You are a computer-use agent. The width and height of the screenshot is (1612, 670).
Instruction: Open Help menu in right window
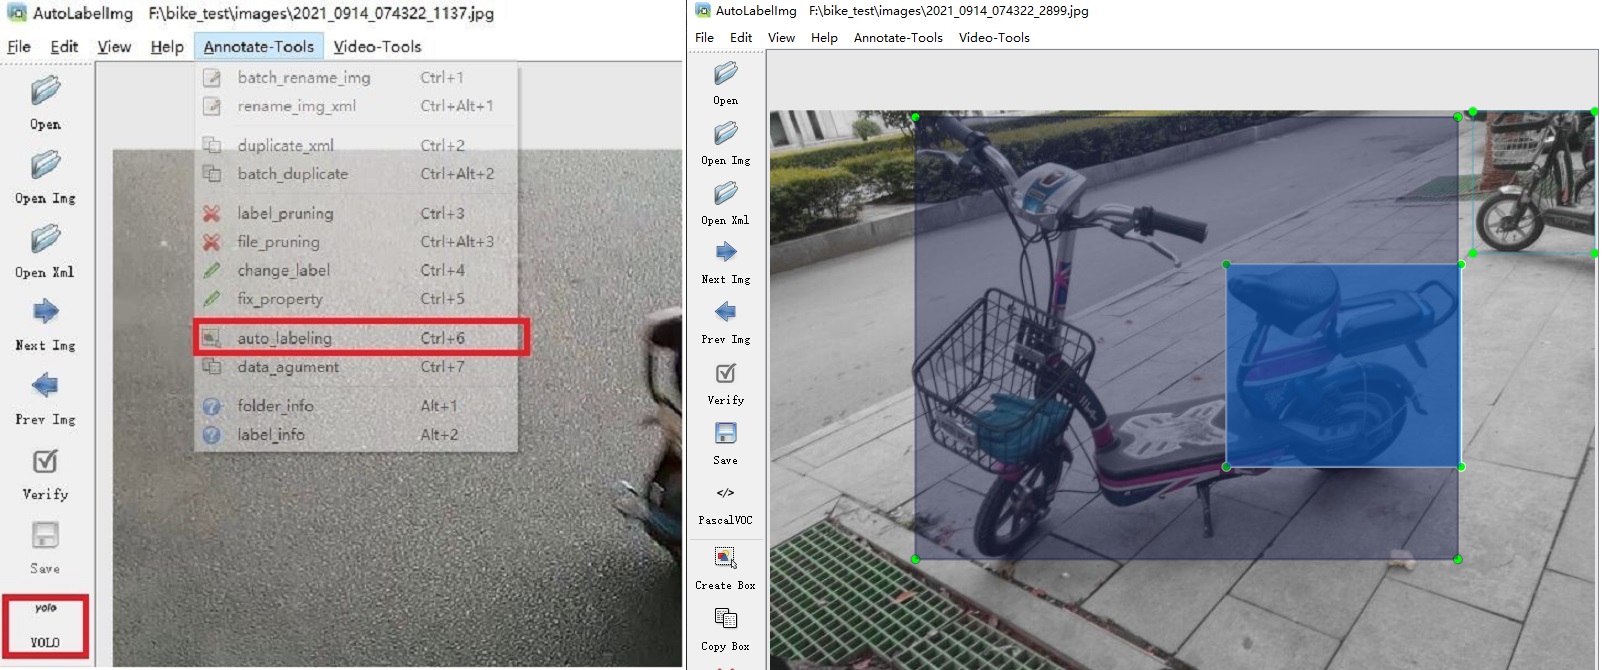tap(824, 37)
